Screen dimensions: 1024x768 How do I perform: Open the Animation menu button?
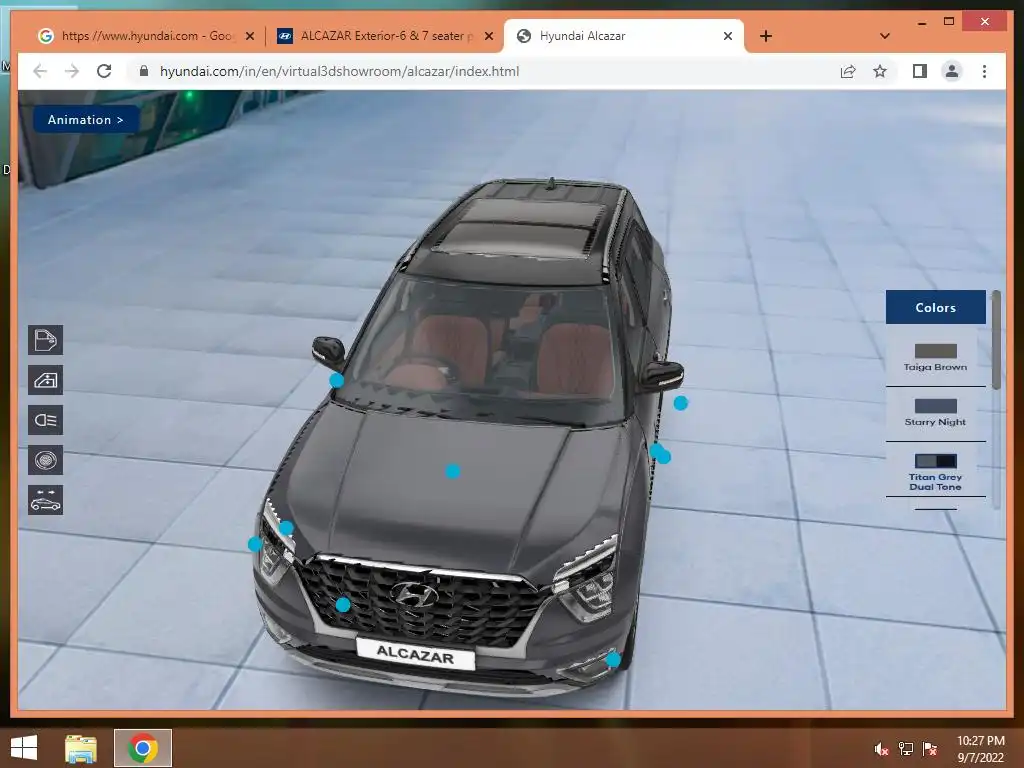86,120
